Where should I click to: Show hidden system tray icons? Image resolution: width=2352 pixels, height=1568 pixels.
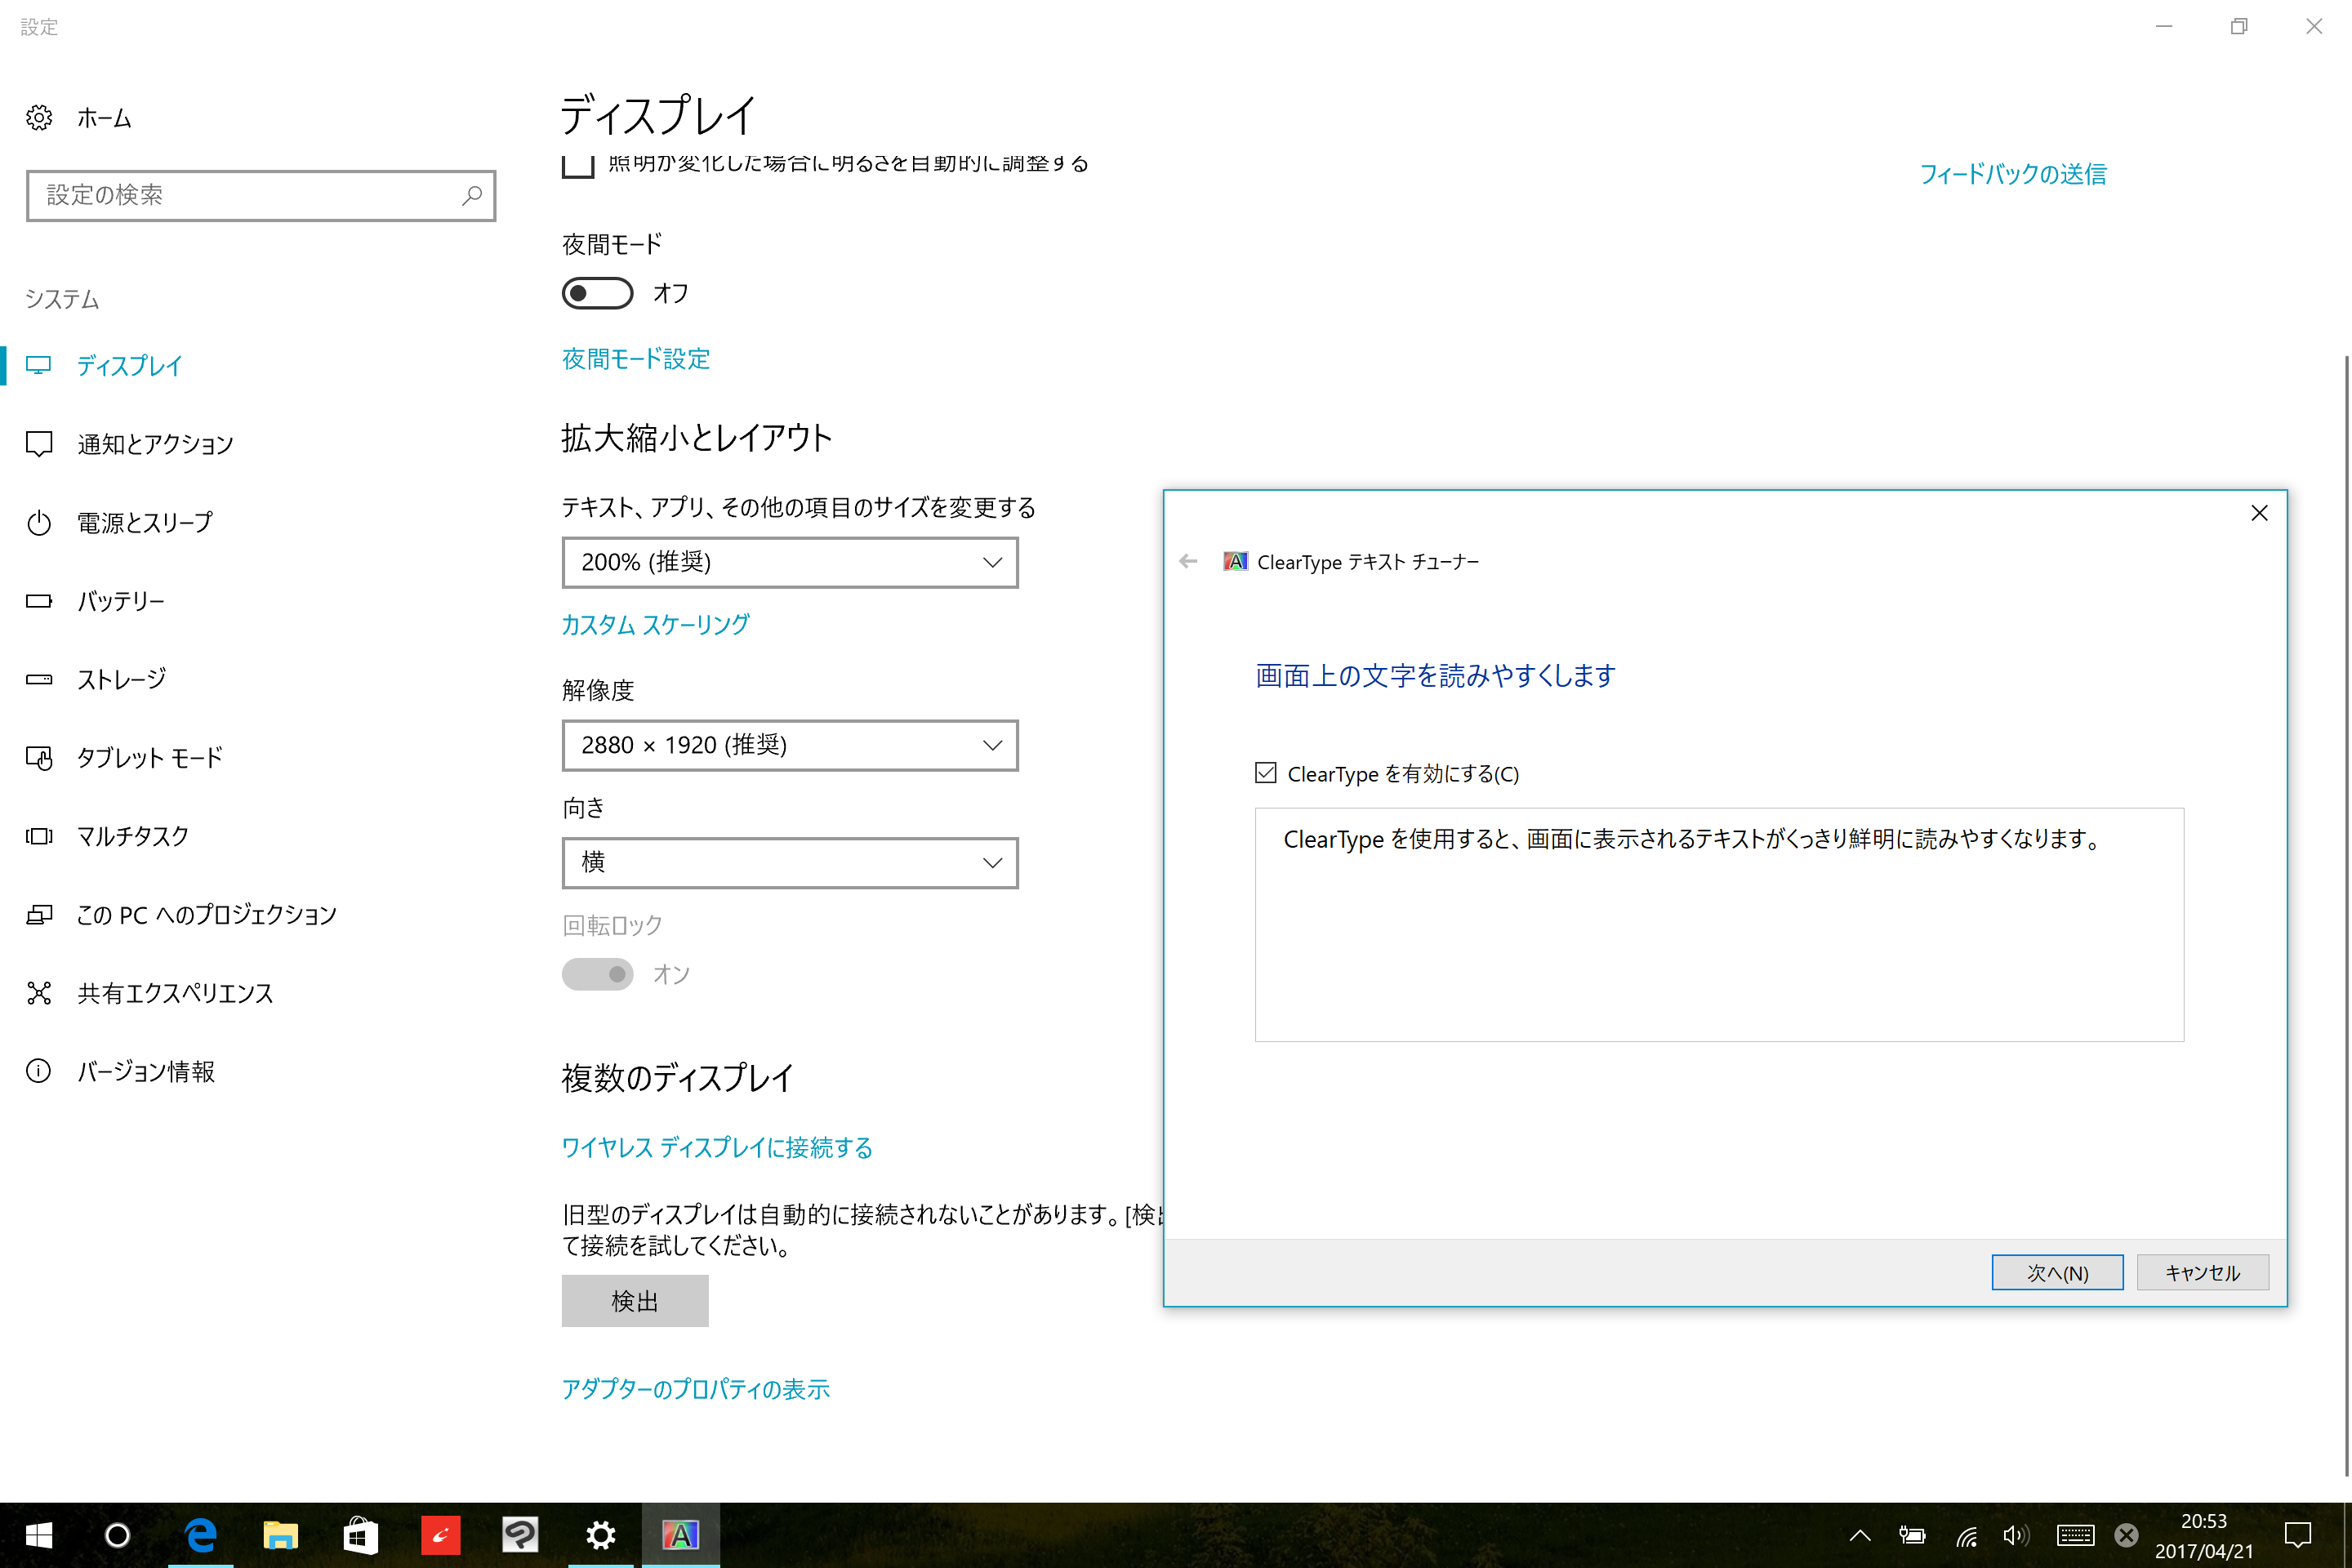click(x=1860, y=1535)
